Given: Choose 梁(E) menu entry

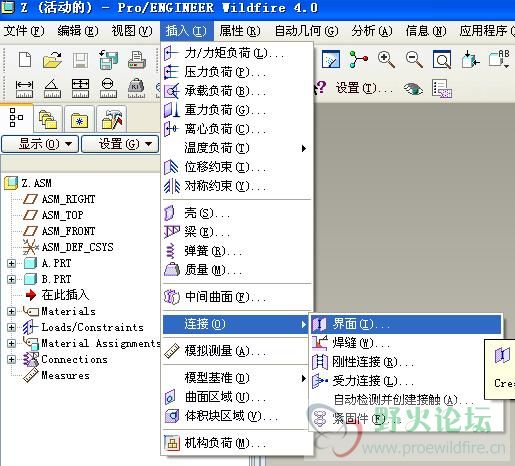Looking at the screenshot, I should coord(237,232).
